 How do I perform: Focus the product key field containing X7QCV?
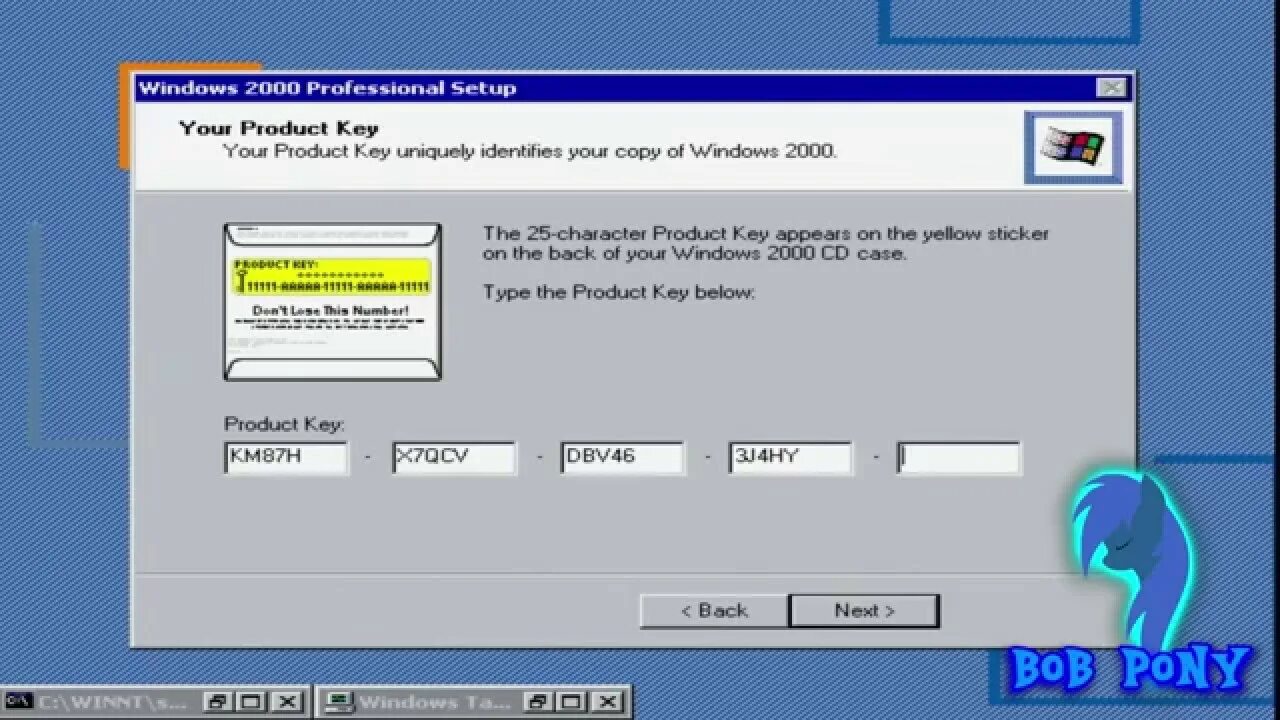[x=454, y=458]
